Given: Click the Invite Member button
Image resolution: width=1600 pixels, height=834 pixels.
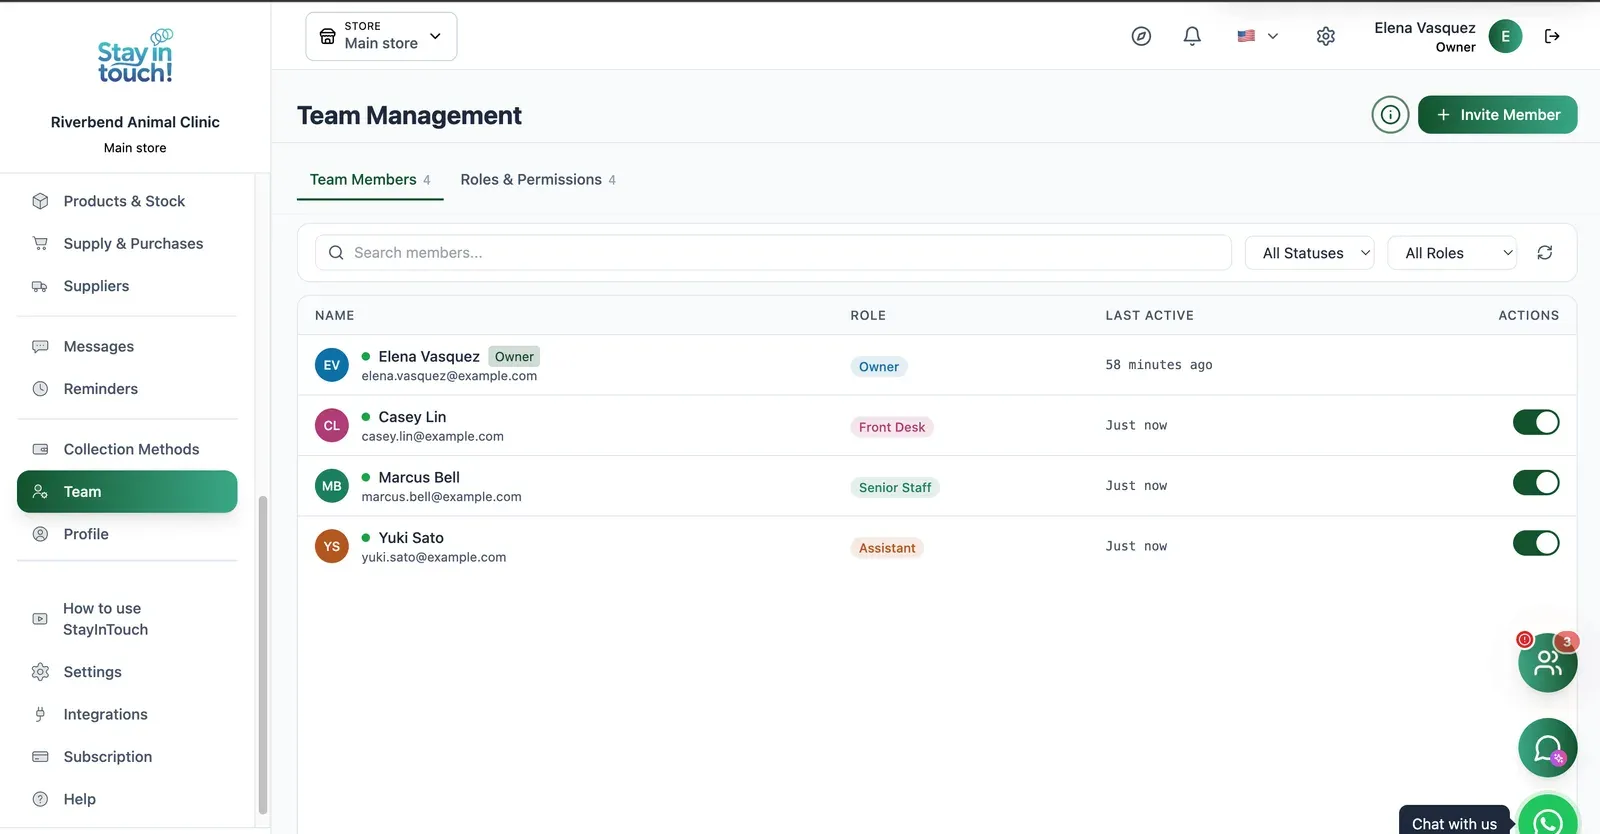Looking at the screenshot, I should pos(1498,115).
